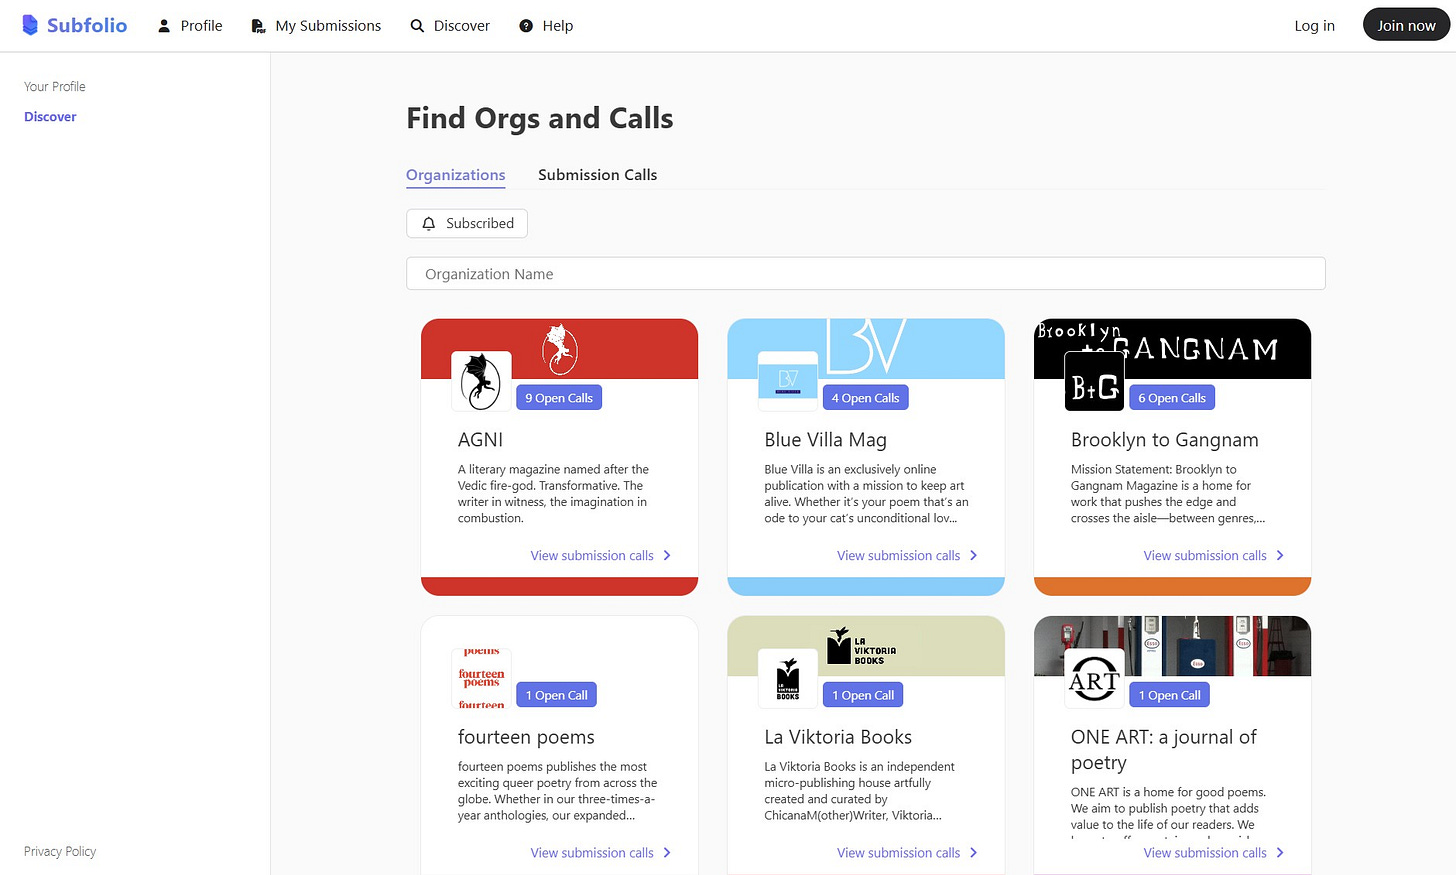
Task: Click the Blue Villa Mag title
Action: tap(825, 440)
